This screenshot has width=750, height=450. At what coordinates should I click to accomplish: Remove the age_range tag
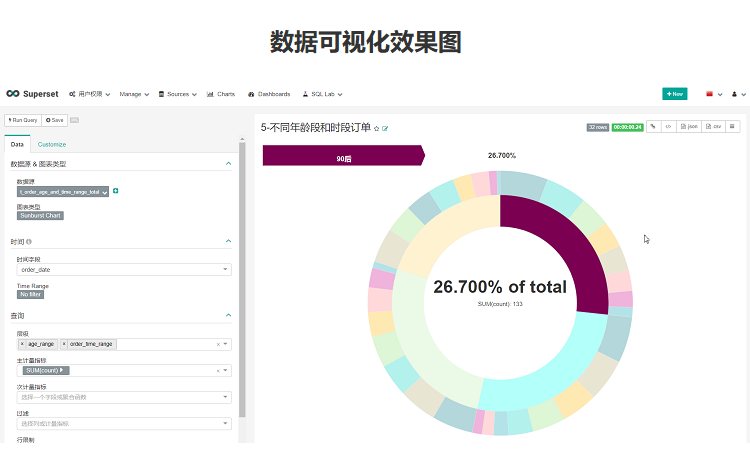click(x=22, y=344)
